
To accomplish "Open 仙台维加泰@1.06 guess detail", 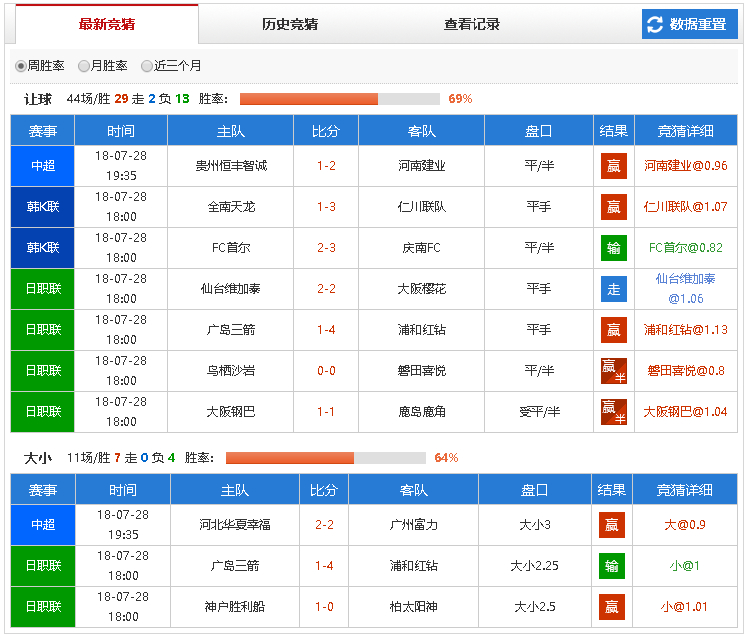I will coord(686,289).
